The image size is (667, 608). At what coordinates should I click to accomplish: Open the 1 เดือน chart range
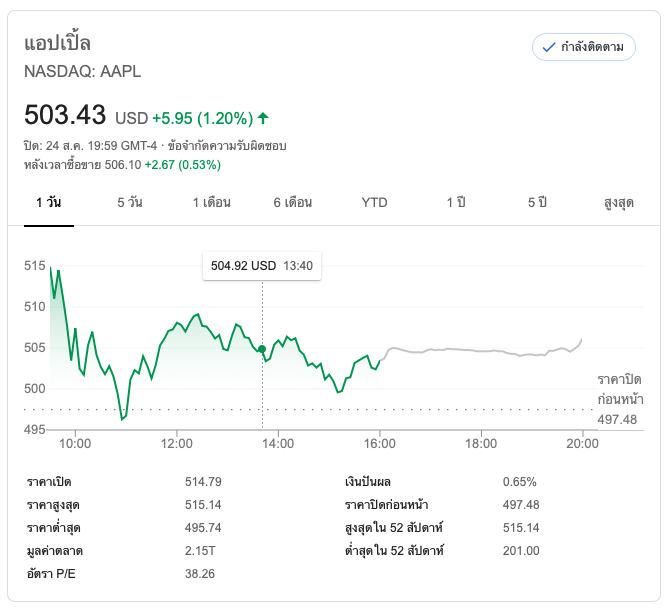pos(212,202)
